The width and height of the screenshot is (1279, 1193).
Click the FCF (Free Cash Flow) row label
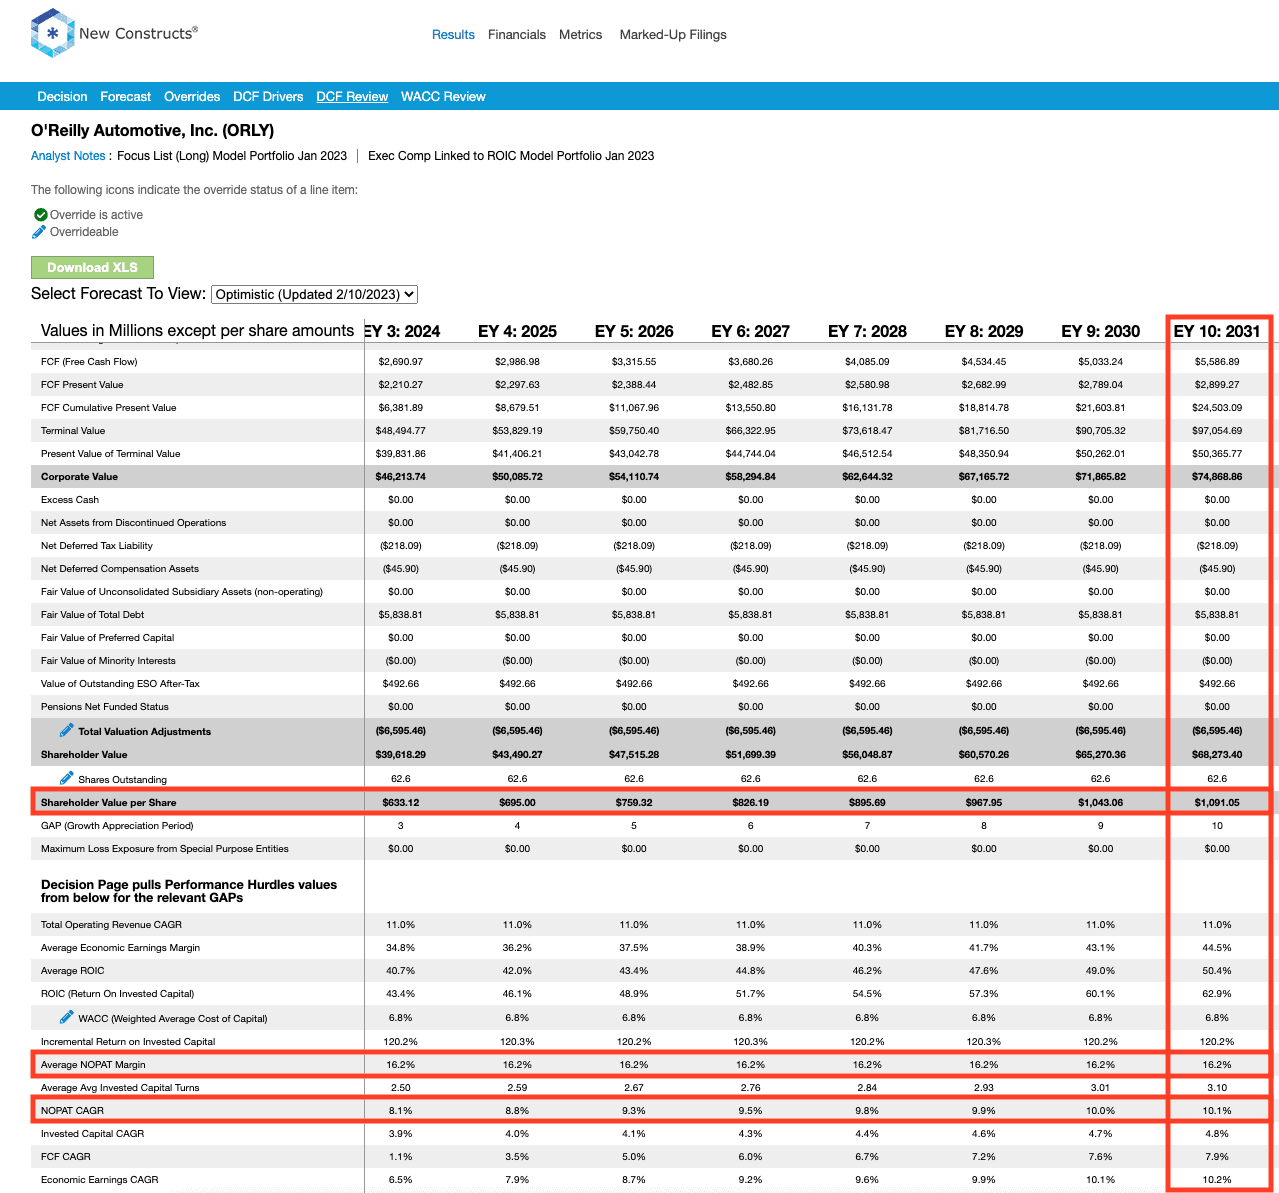click(x=89, y=362)
